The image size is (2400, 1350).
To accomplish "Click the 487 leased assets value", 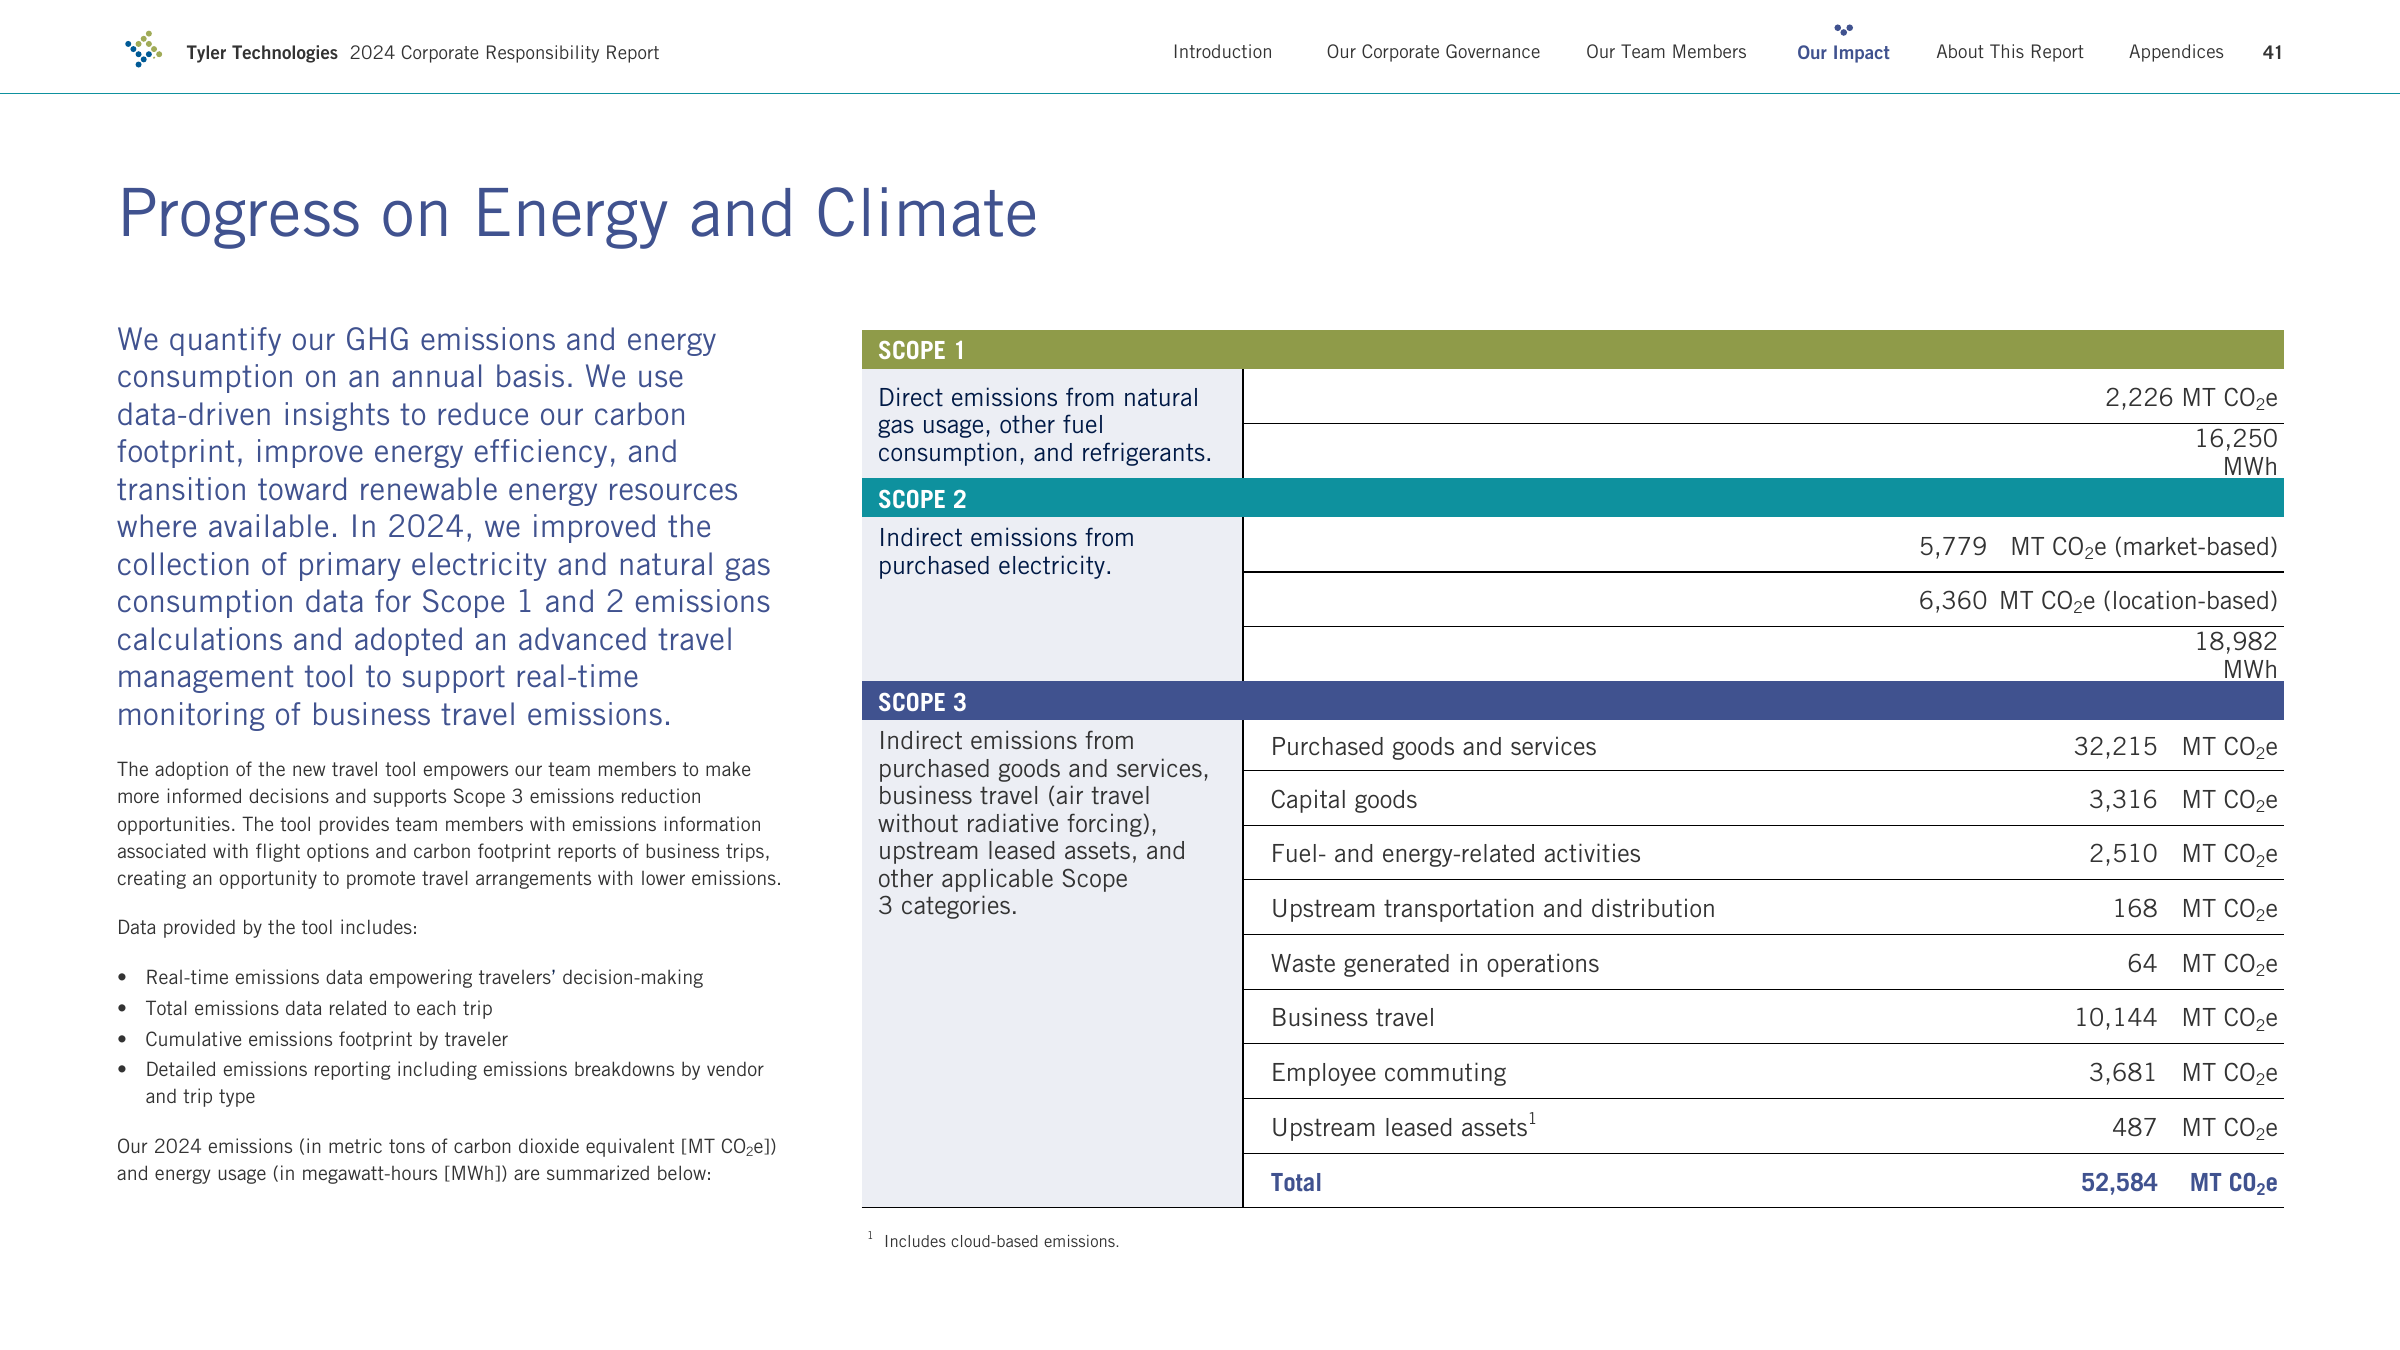I will pyautogui.click(x=2134, y=1128).
